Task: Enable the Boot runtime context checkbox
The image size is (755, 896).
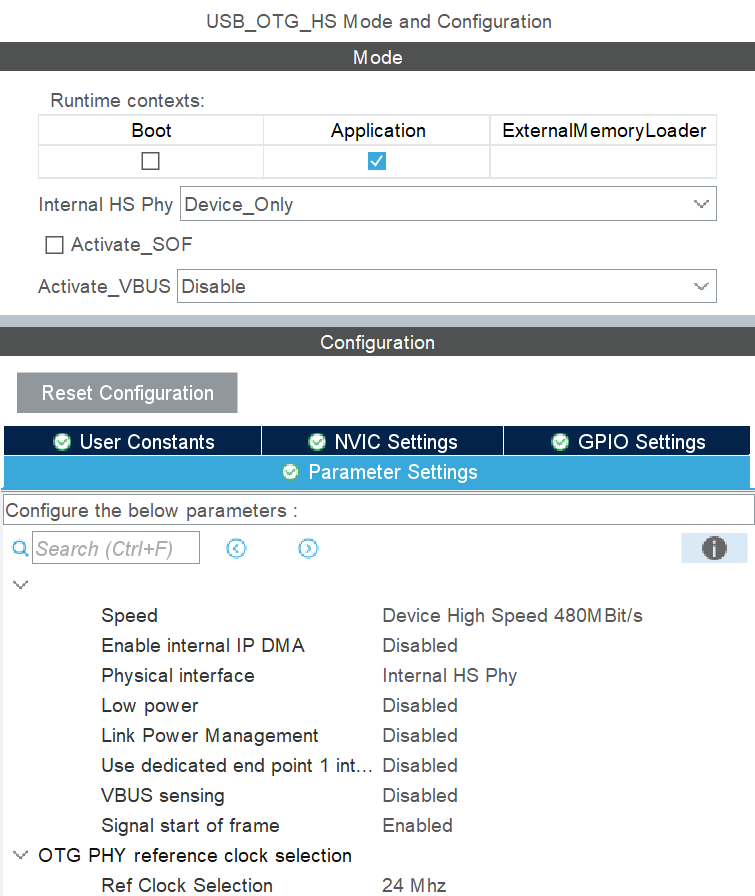Action: click(151, 161)
